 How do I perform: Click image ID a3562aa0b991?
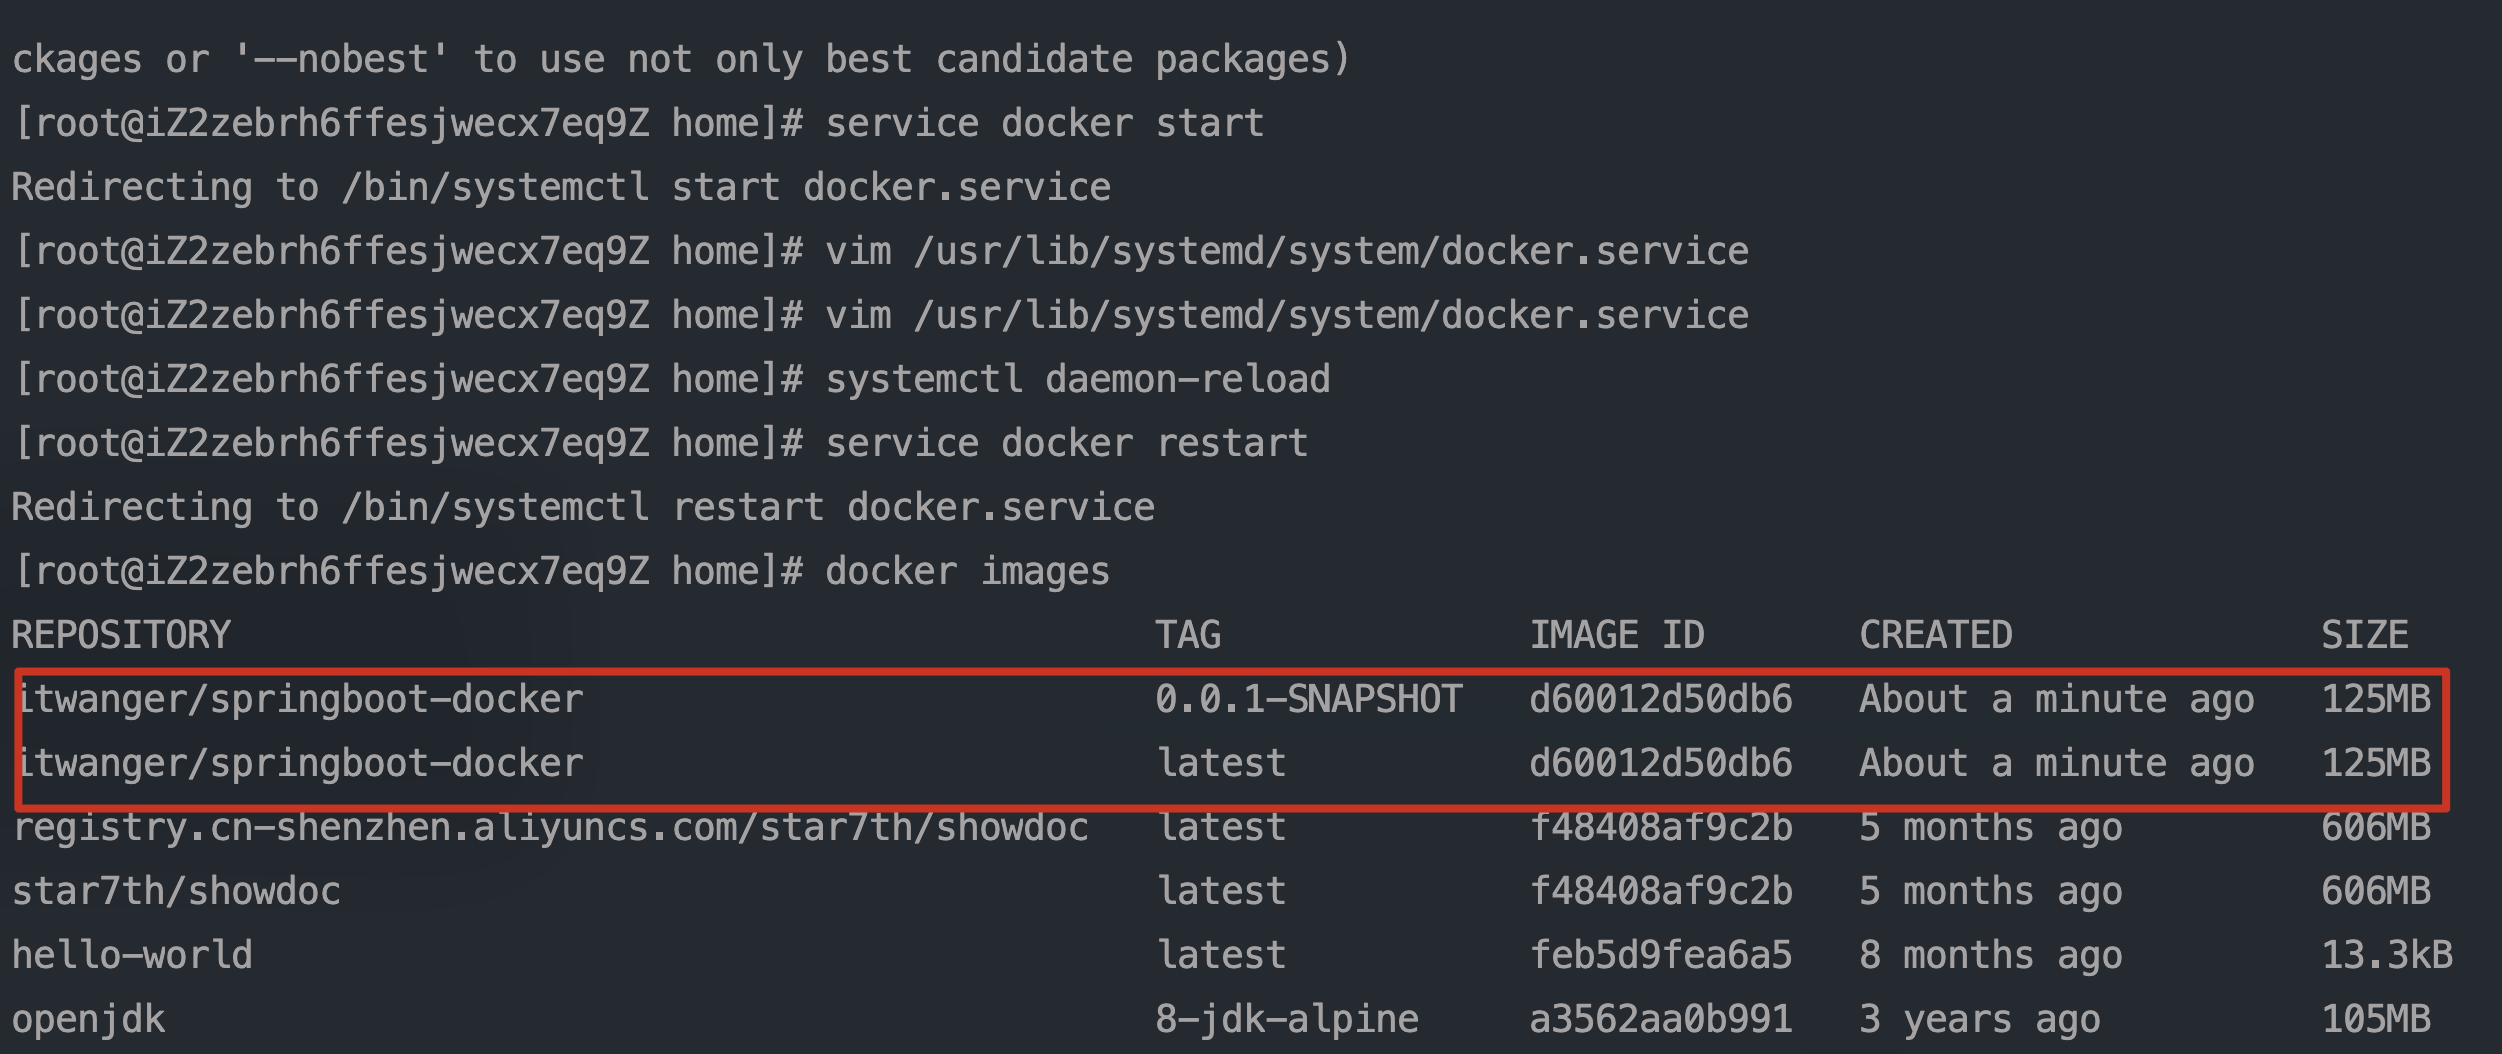click(x=1661, y=1019)
